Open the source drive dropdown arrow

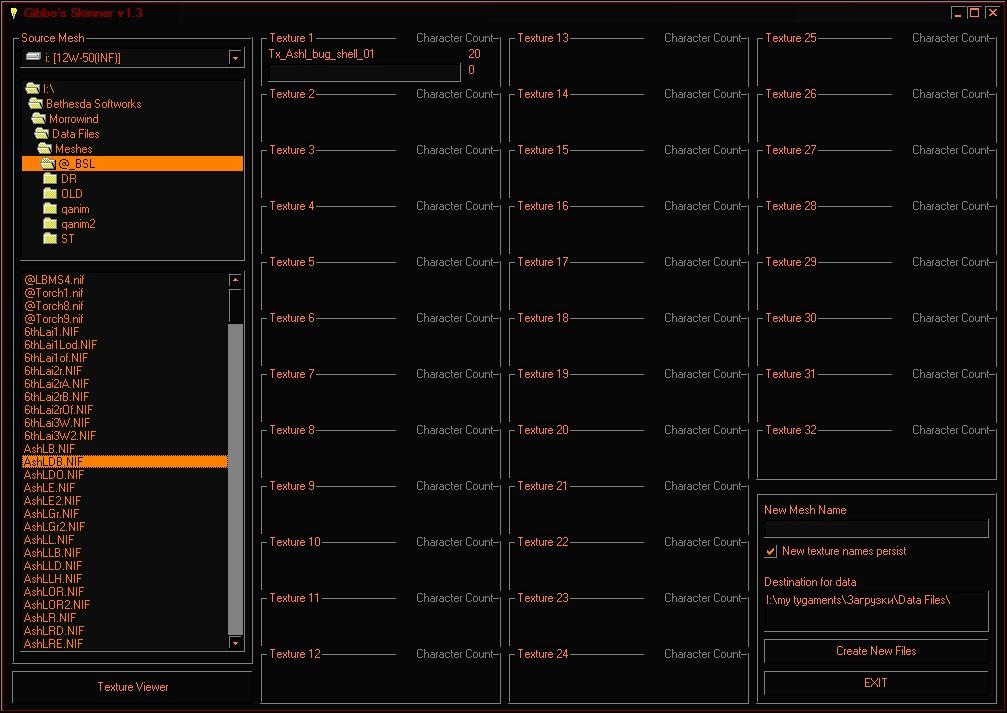point(235,58)
